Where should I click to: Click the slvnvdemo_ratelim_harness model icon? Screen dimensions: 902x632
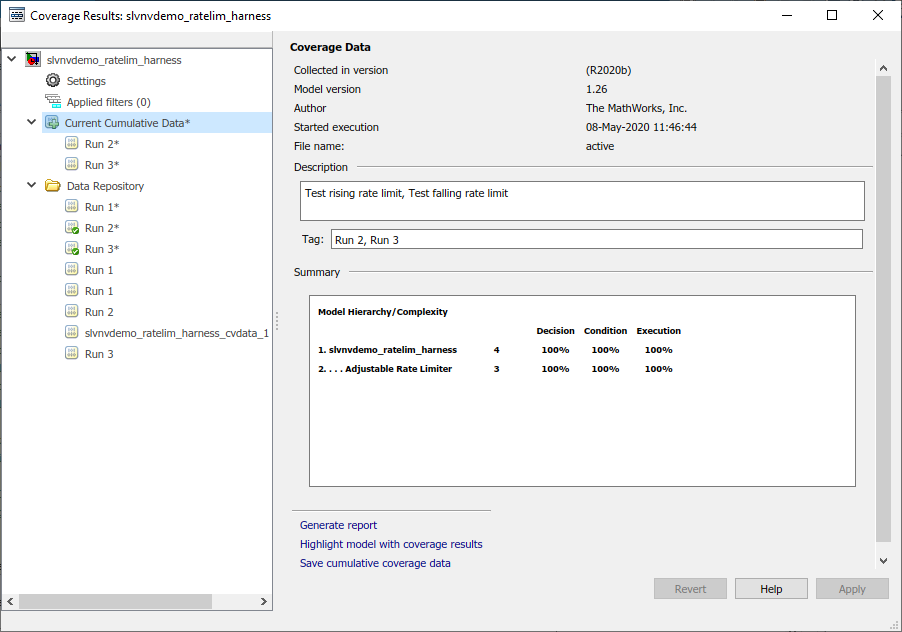[x=33, y=60]
